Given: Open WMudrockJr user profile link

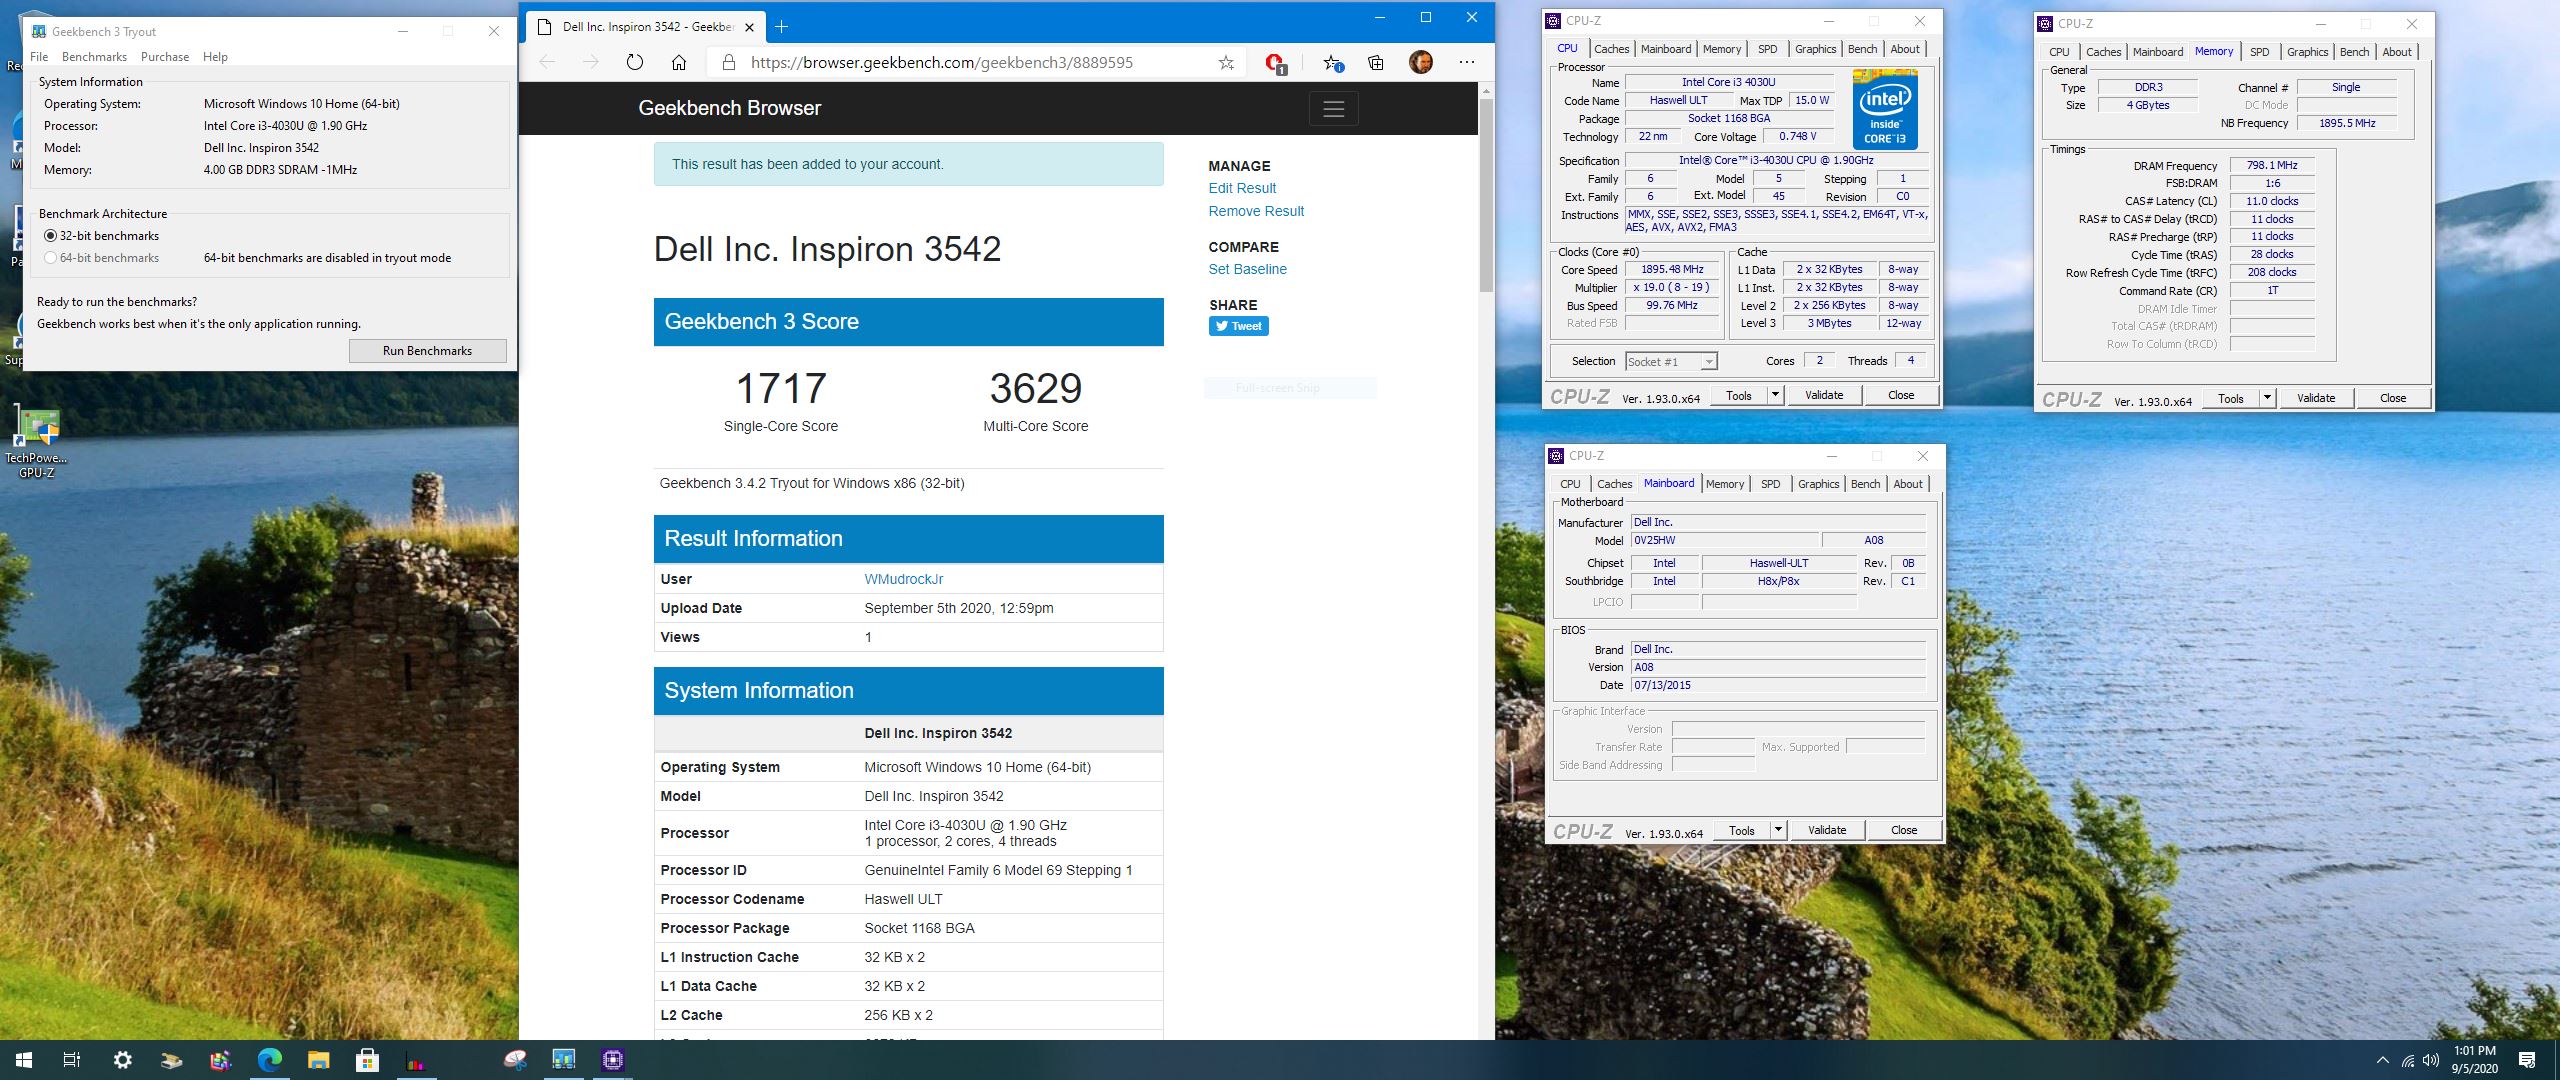Looking at the screenshot, I should [x=903, y=579].
